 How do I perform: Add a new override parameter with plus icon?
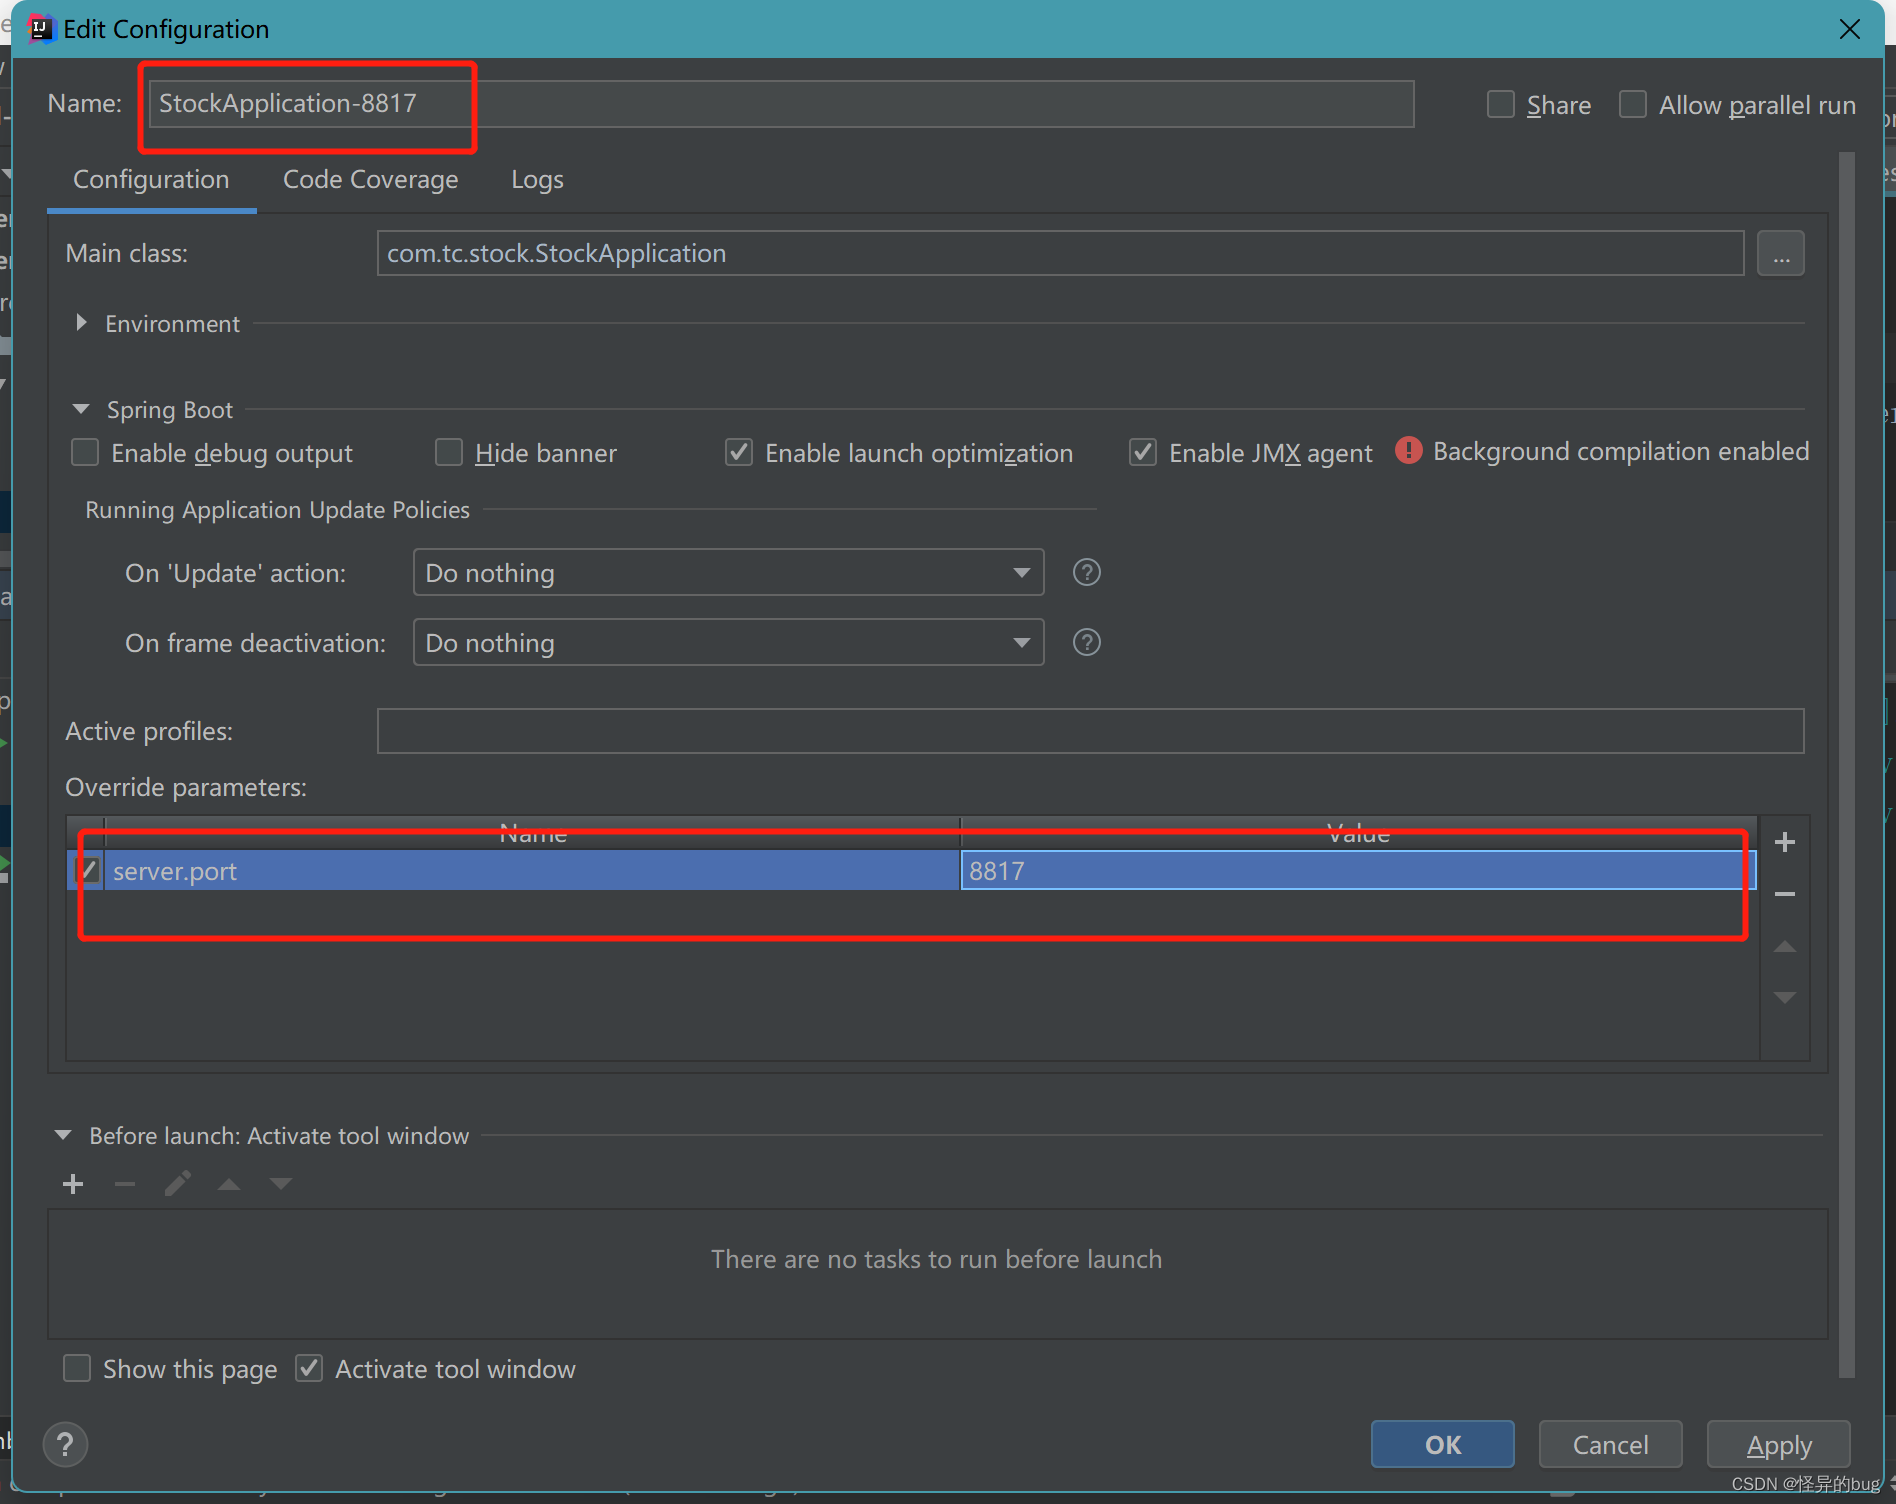pyautogui.click(x=1784, y=842)
